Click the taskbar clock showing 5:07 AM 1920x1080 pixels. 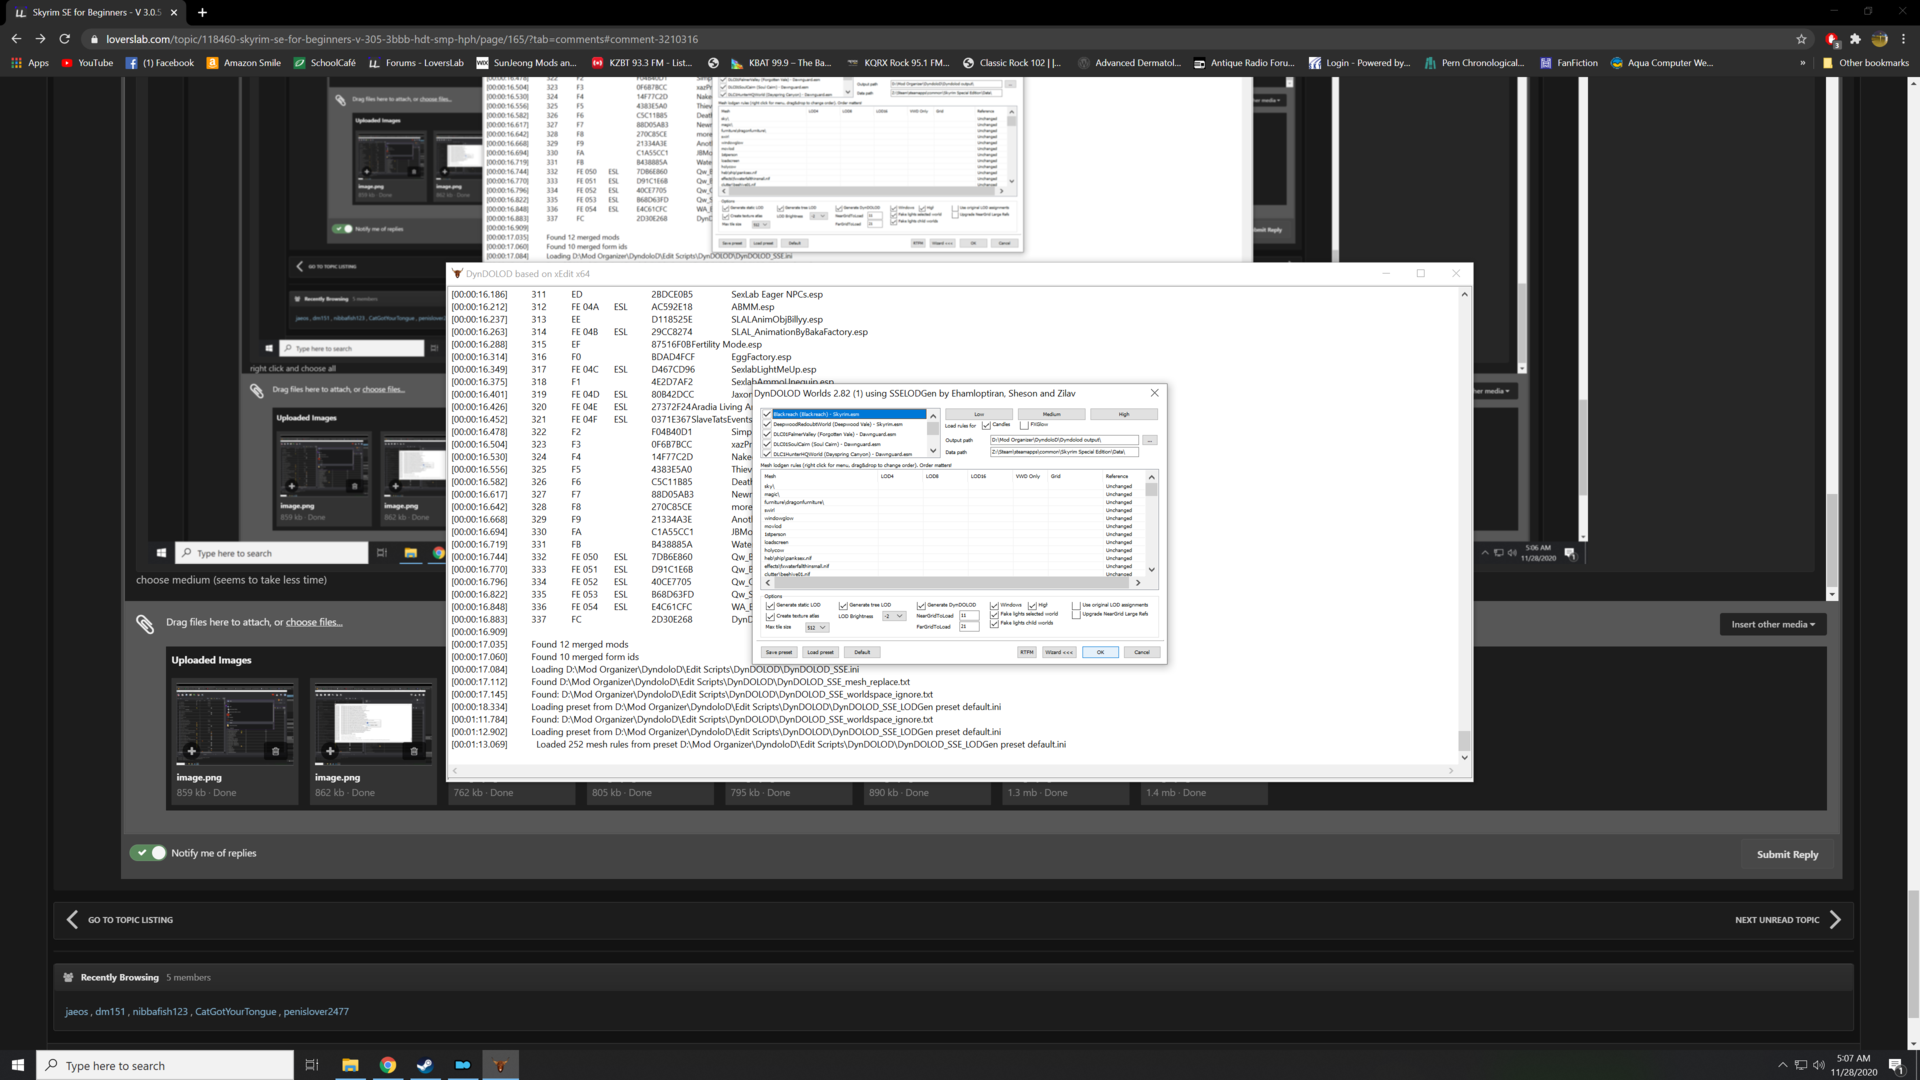1853,1065
